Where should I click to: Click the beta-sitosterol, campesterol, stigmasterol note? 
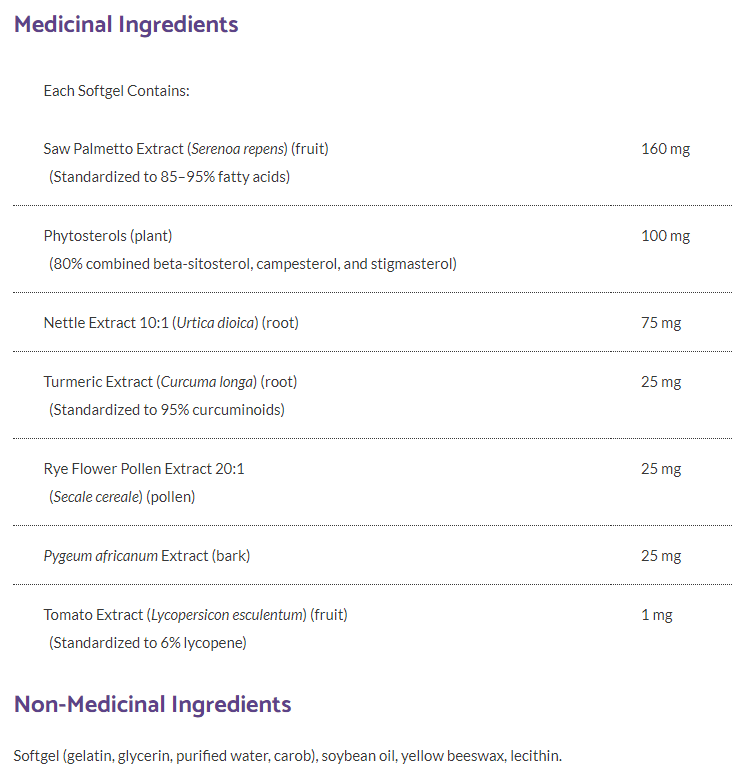coord(253,264)
